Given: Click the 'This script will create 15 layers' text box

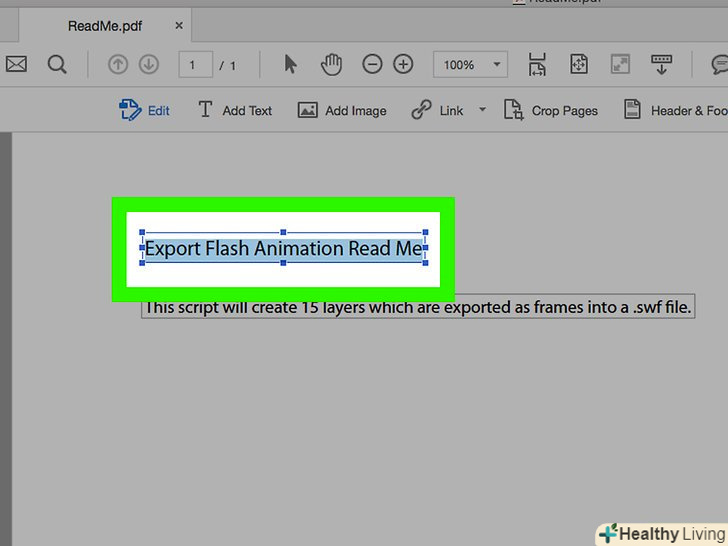Looking at the screenshot, I should [x=418, y=306].
